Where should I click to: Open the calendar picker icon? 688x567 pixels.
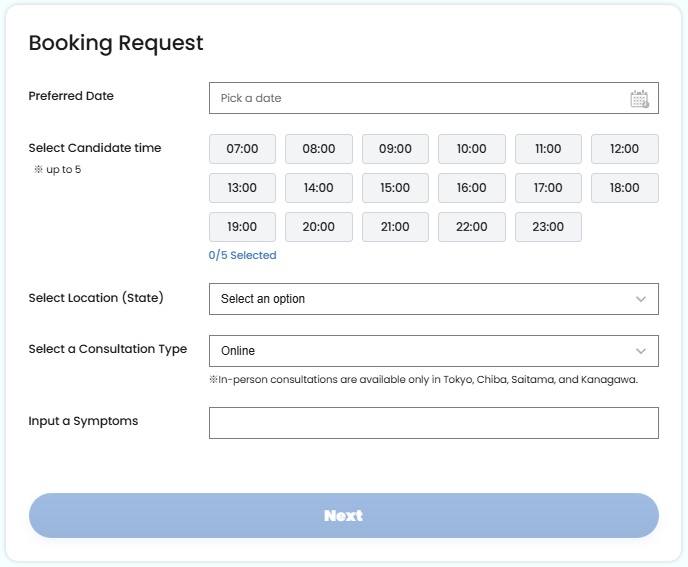pyautogui.click(x=639, y=98)
